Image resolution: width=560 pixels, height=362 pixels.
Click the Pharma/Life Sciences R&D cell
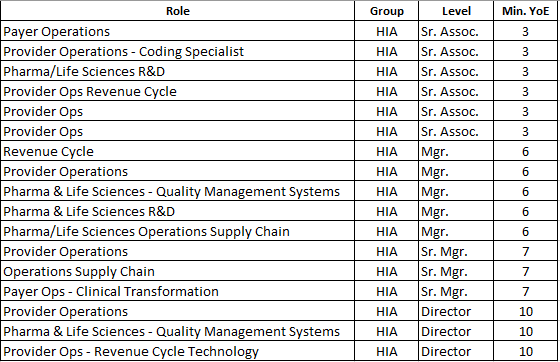coord(178,71)
